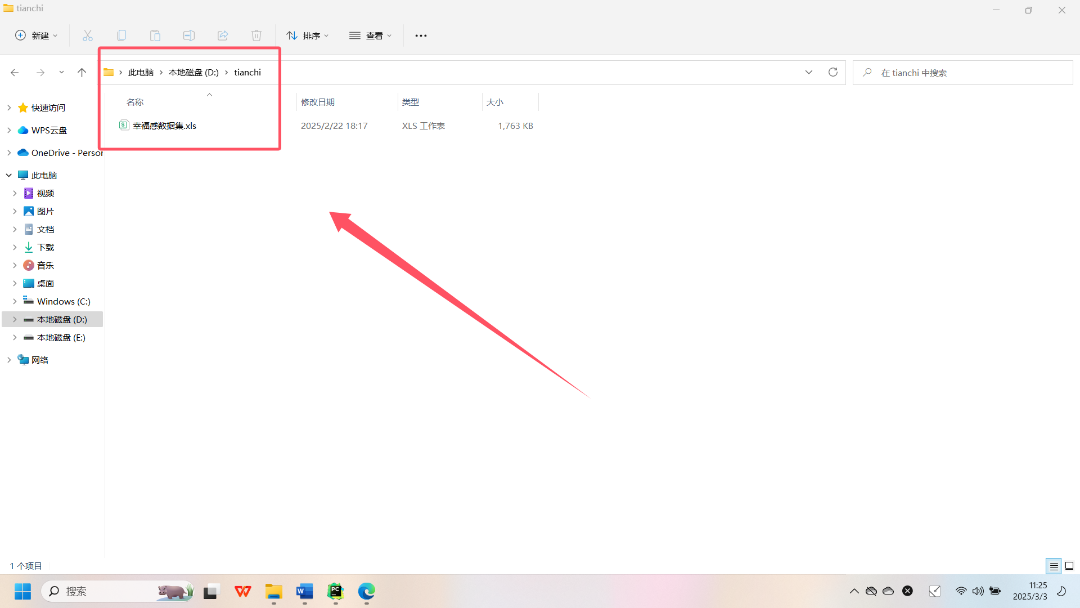Open 文档 folder in navigation pane
Screen dimensions: 1080x608
45,229
